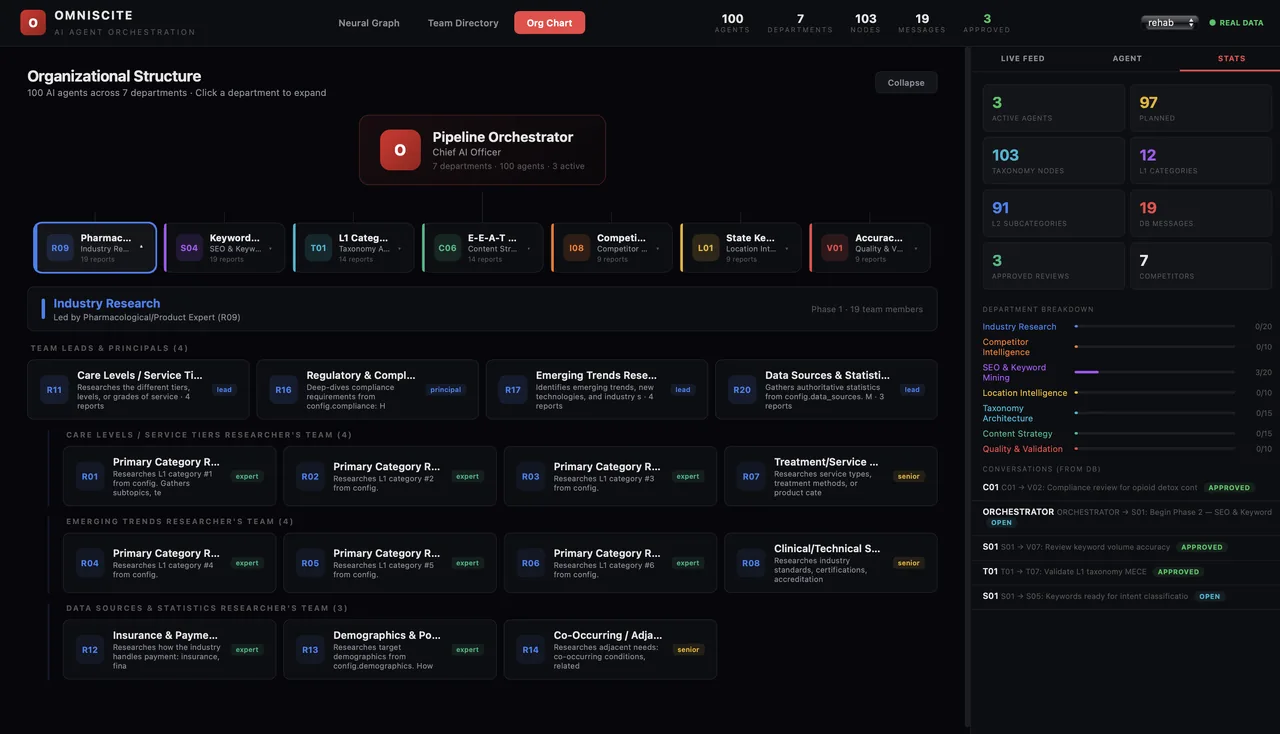This screenshot has width=1280, height=734.
Task: Click the R17 agent badge
Action: pyautogui.click(x=513, y=390)
